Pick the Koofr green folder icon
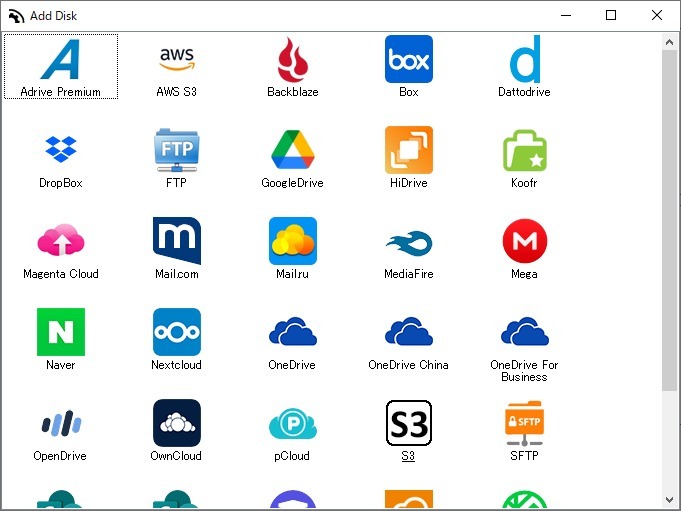The image size is (681, 511). pyautogui.click(x=525, y=150)
